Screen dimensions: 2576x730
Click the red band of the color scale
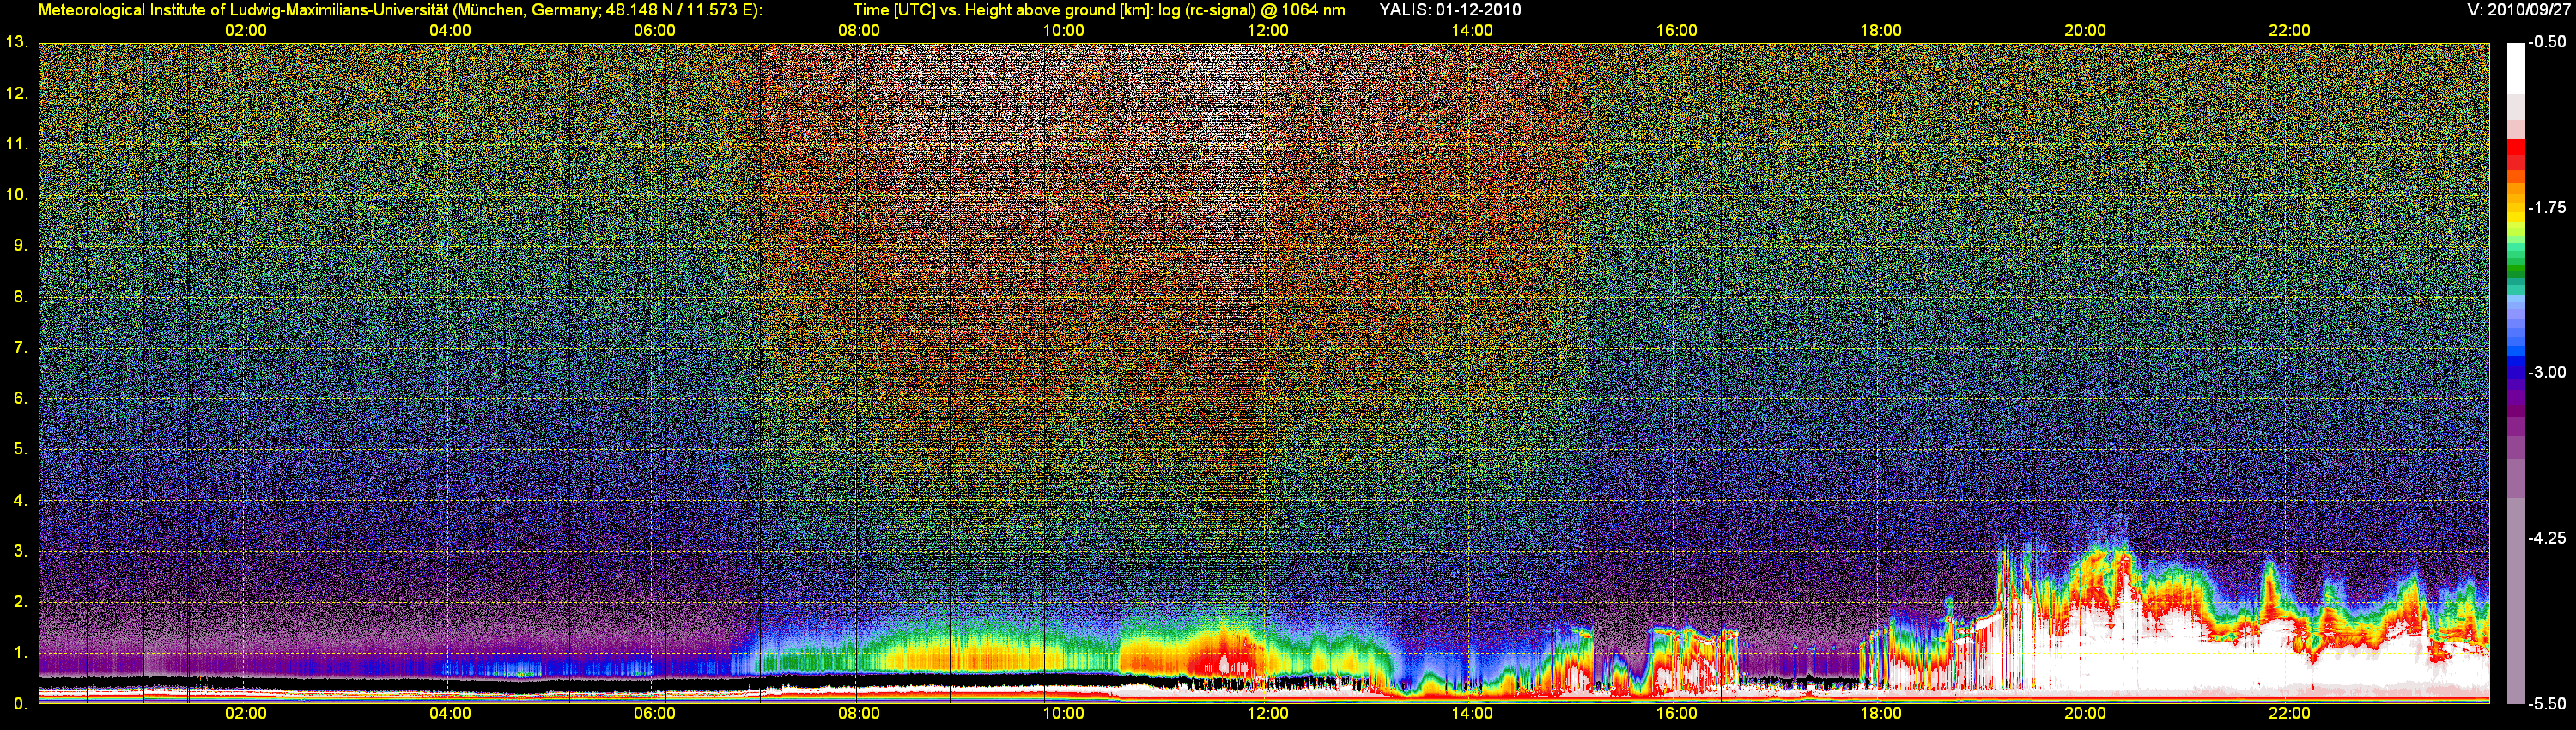2516,149
